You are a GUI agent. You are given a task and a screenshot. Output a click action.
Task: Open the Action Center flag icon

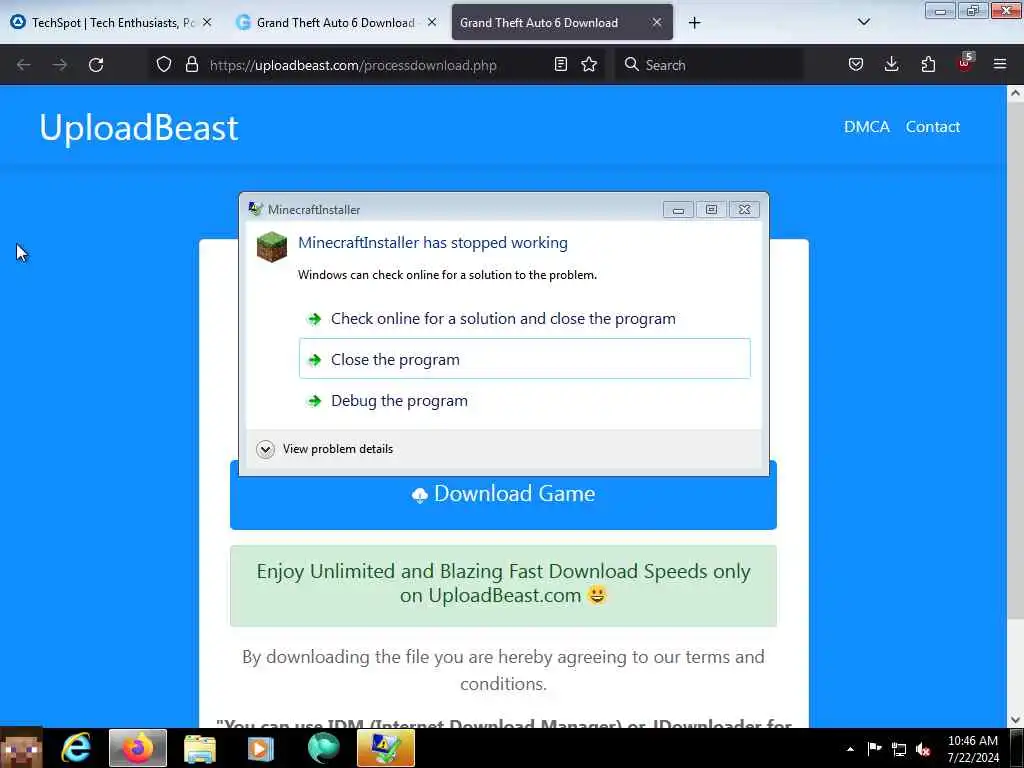(x=874, y=749)
